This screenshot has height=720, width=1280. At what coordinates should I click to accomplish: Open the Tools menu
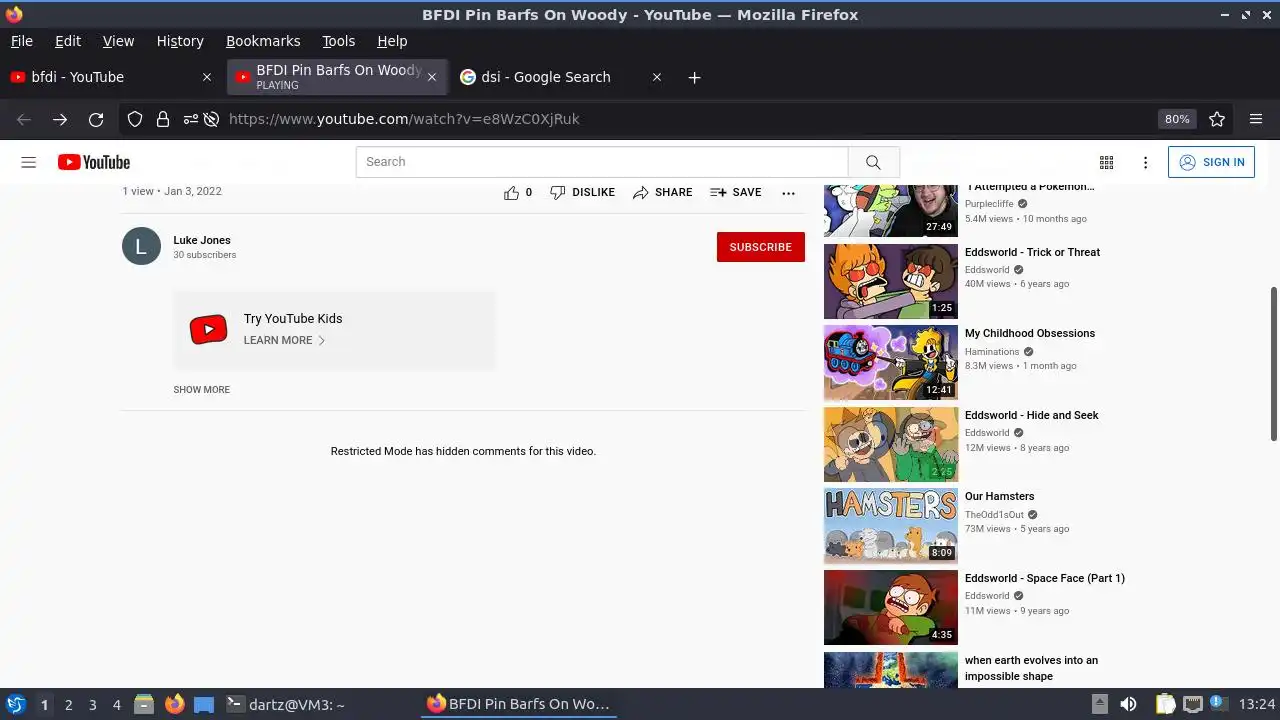(x=339, y=41)
